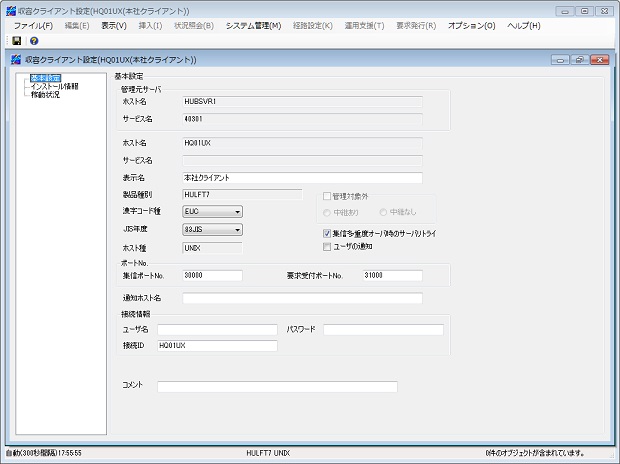Open the ヘルプ(H) menu
Viewport: 620px width, 464px height.
pyautogui.click(x=524, y=25)
